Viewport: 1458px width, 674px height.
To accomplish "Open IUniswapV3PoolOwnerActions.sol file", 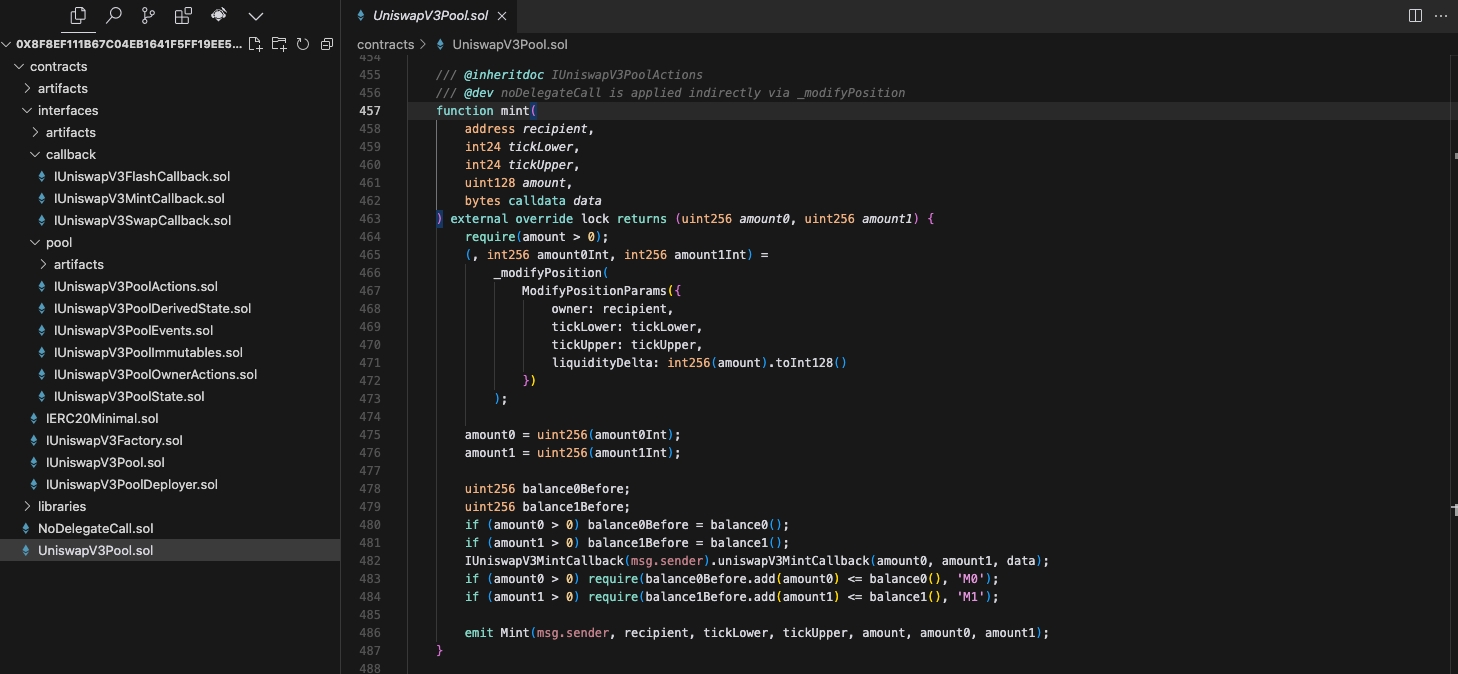I will point(155,374).
